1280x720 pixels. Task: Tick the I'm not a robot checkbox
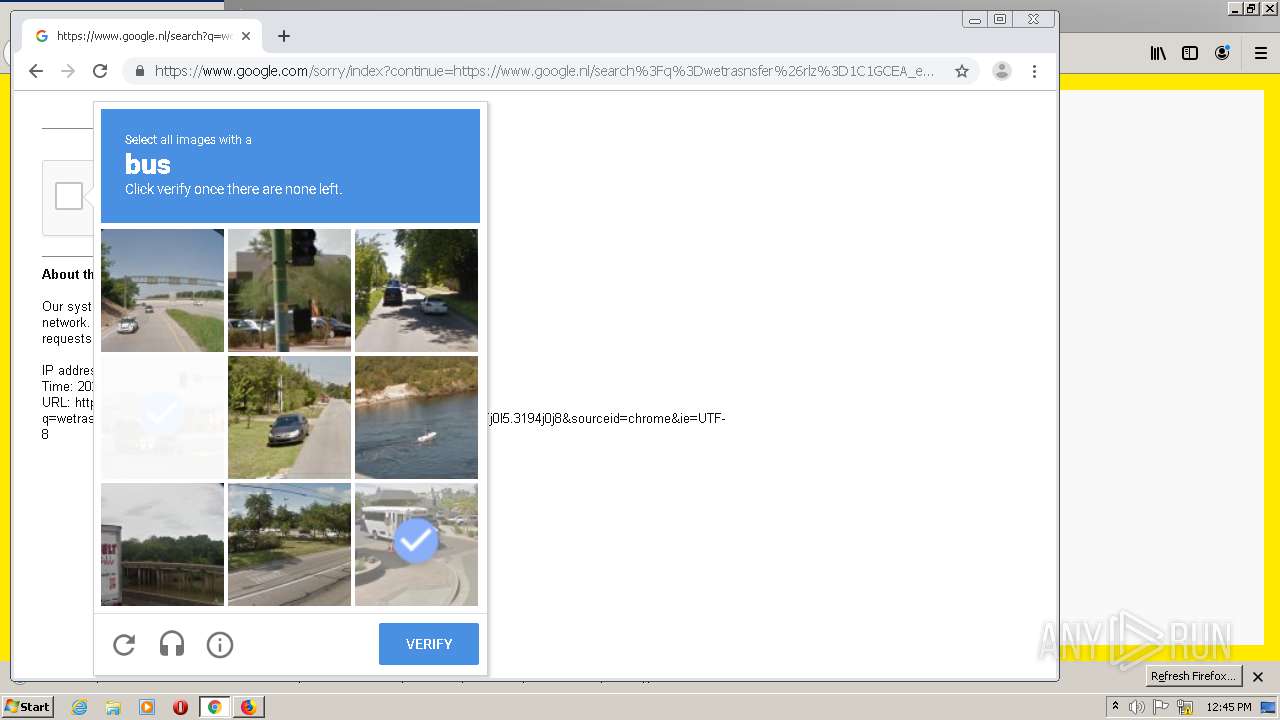[x=69, y=196]
